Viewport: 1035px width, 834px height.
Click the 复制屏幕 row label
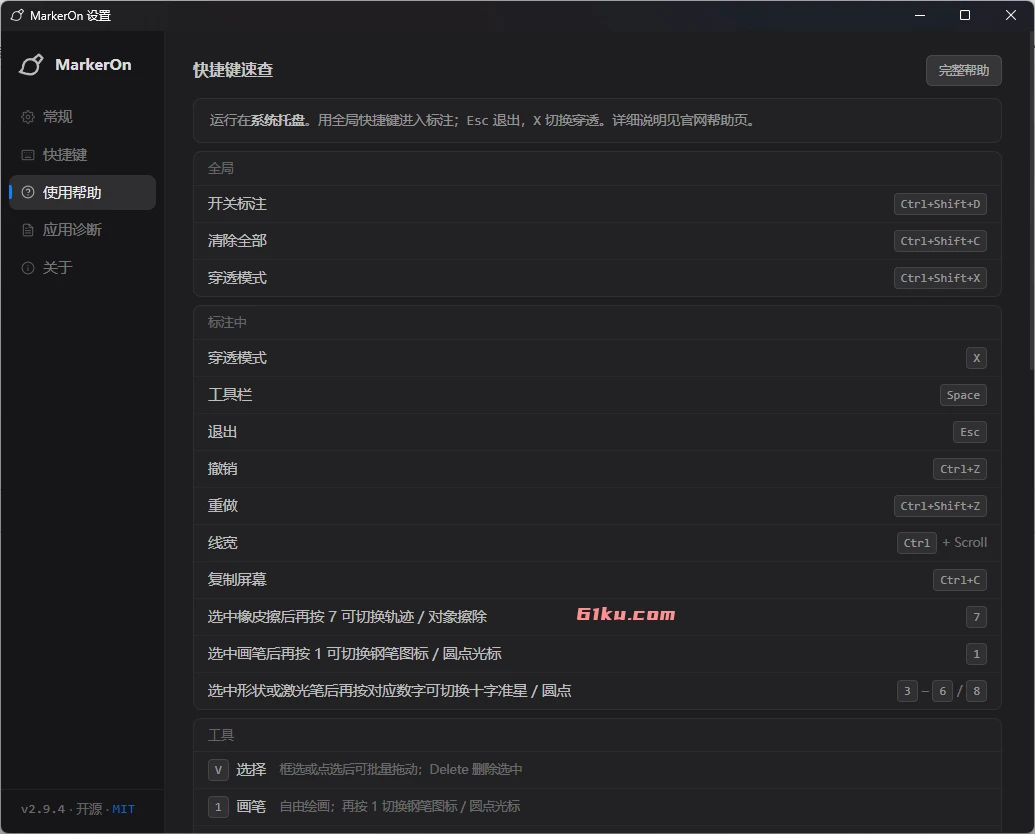click(x=237, y=580)
